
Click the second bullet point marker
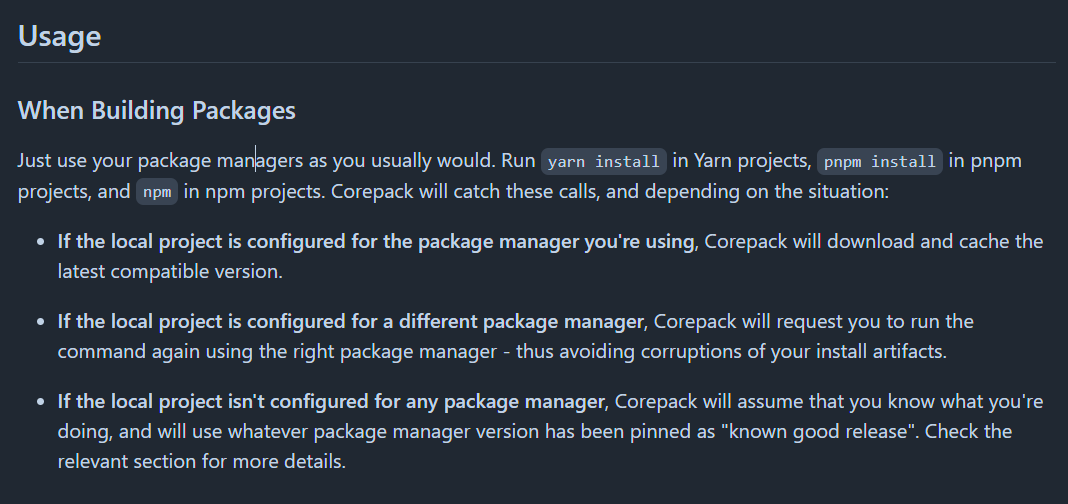point(42,322)
